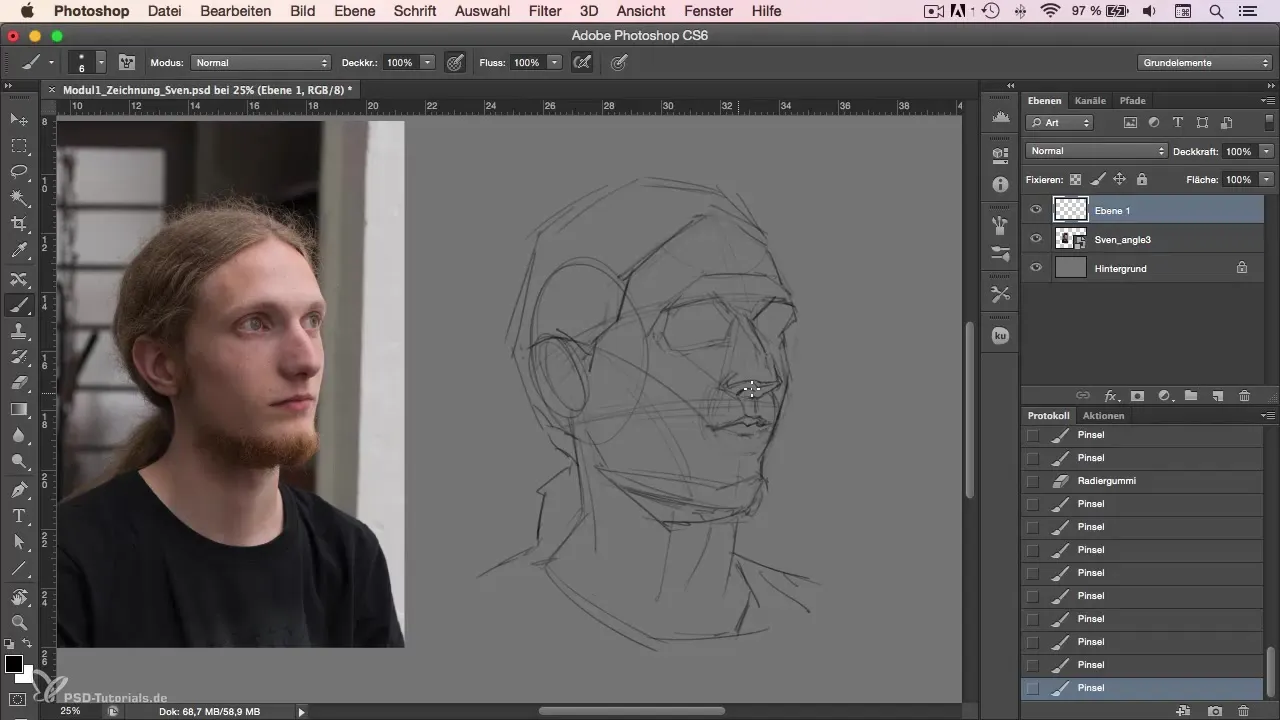The width and height of the screenshot is (1280, 720).
Task: Open the Deckkraft layer opacity dropdown
Action: click(1267, 151)
